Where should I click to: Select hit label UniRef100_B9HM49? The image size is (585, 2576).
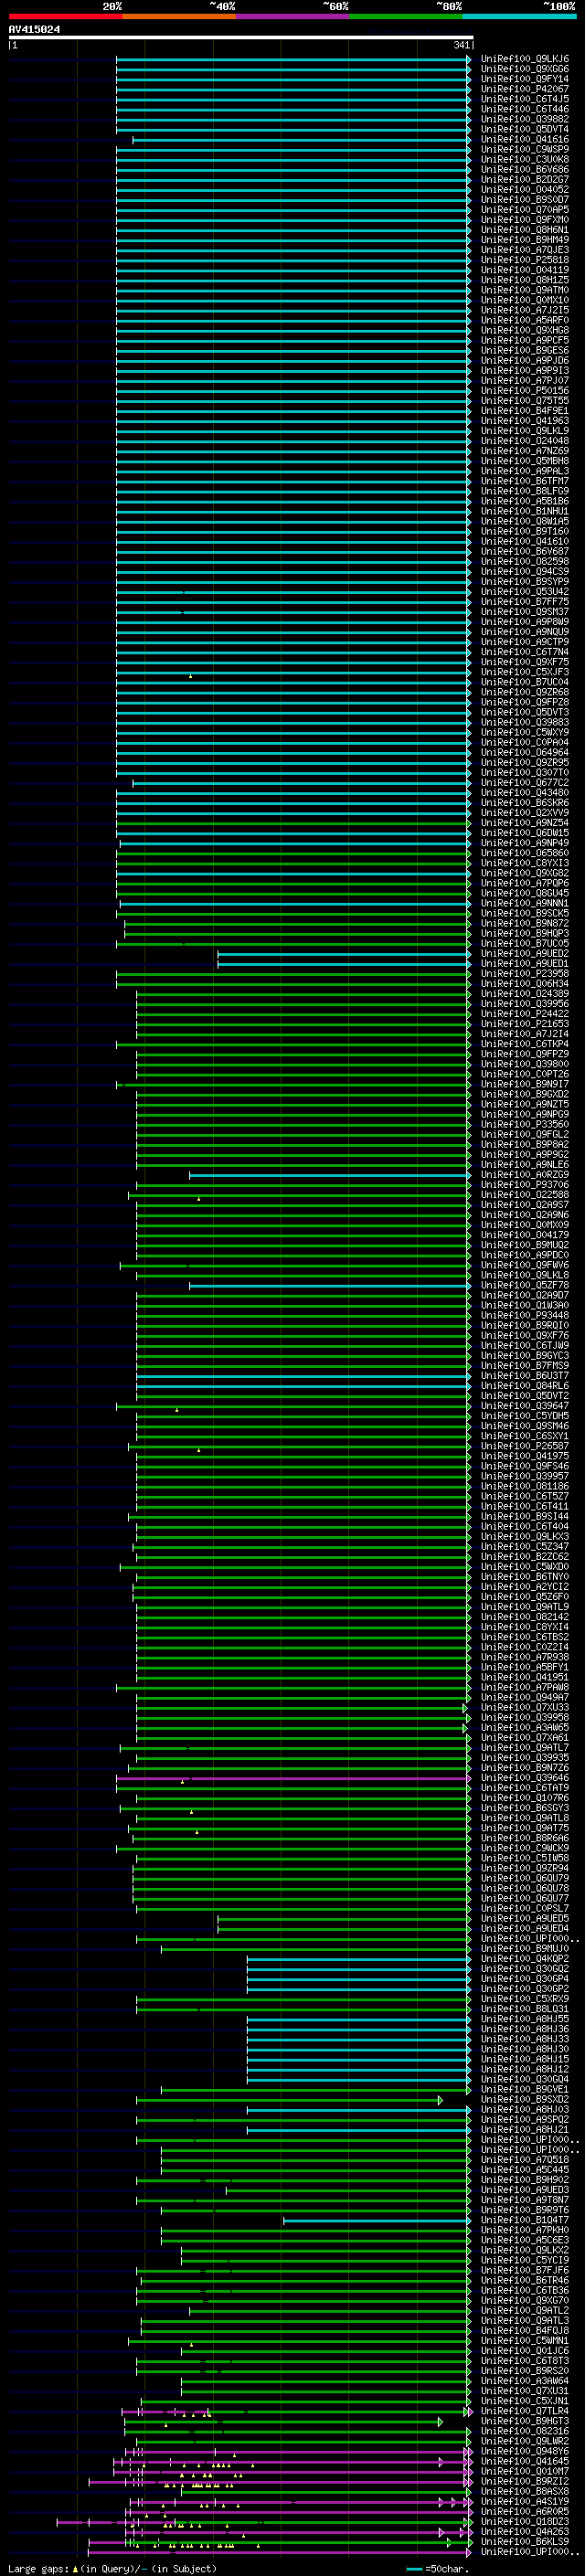525,239
